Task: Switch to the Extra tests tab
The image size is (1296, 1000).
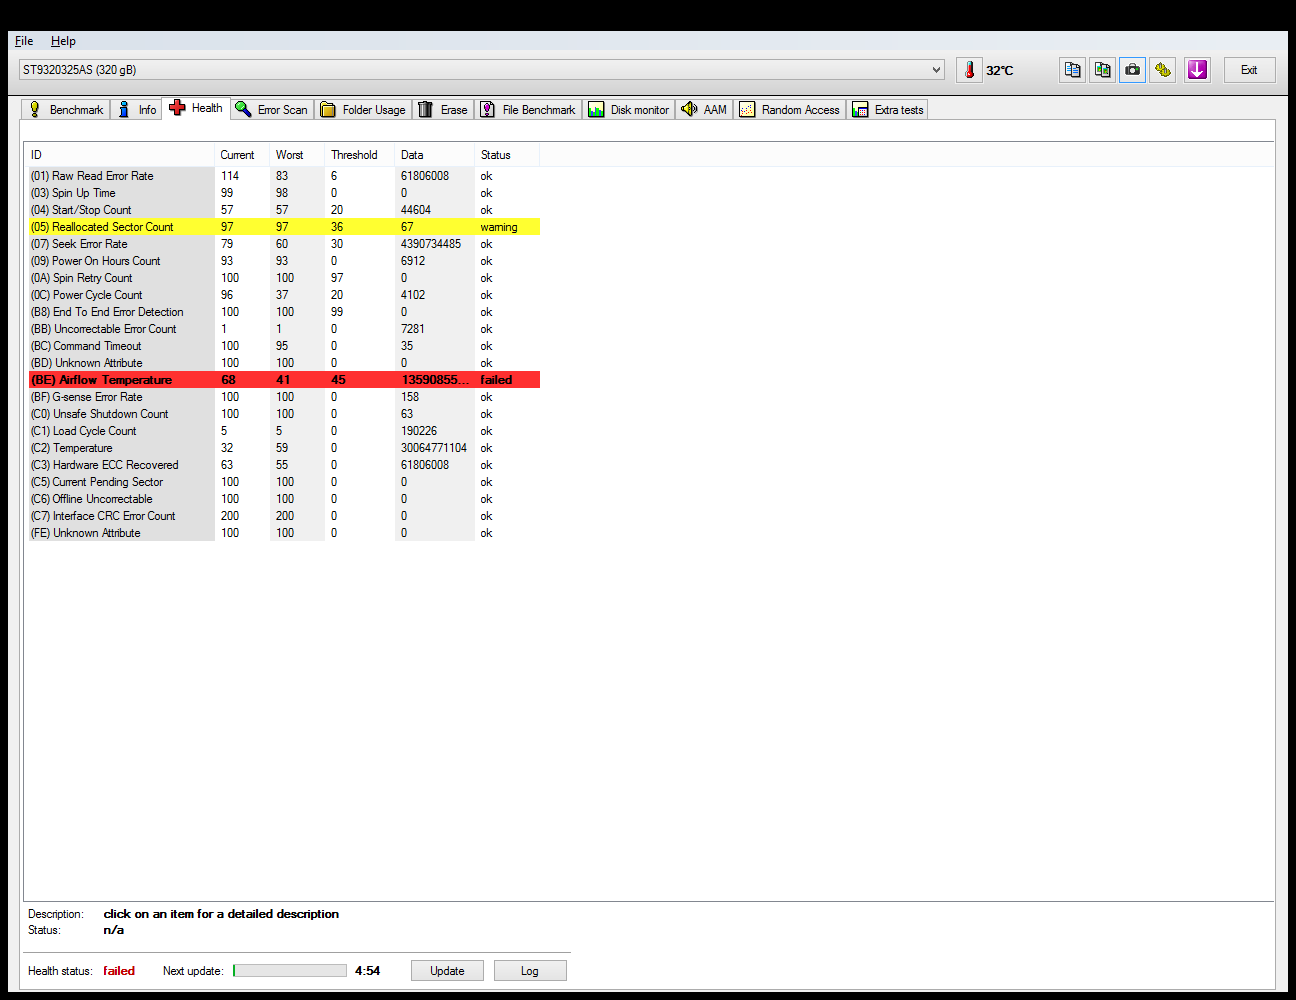Action: tap(888, 110)
